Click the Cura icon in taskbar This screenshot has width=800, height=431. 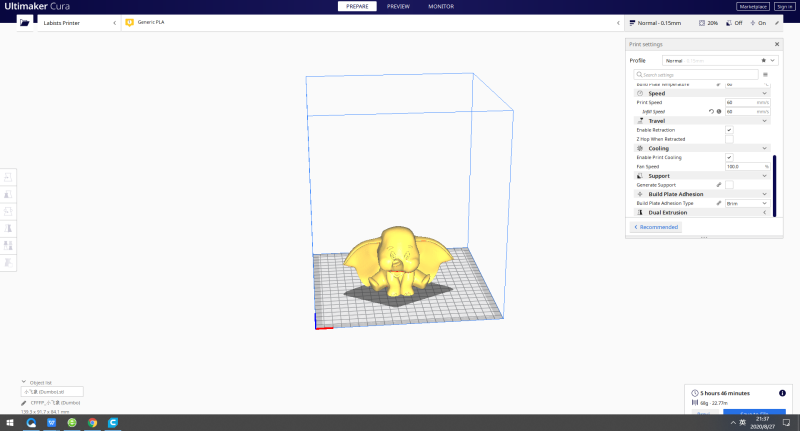pos(113,422)
